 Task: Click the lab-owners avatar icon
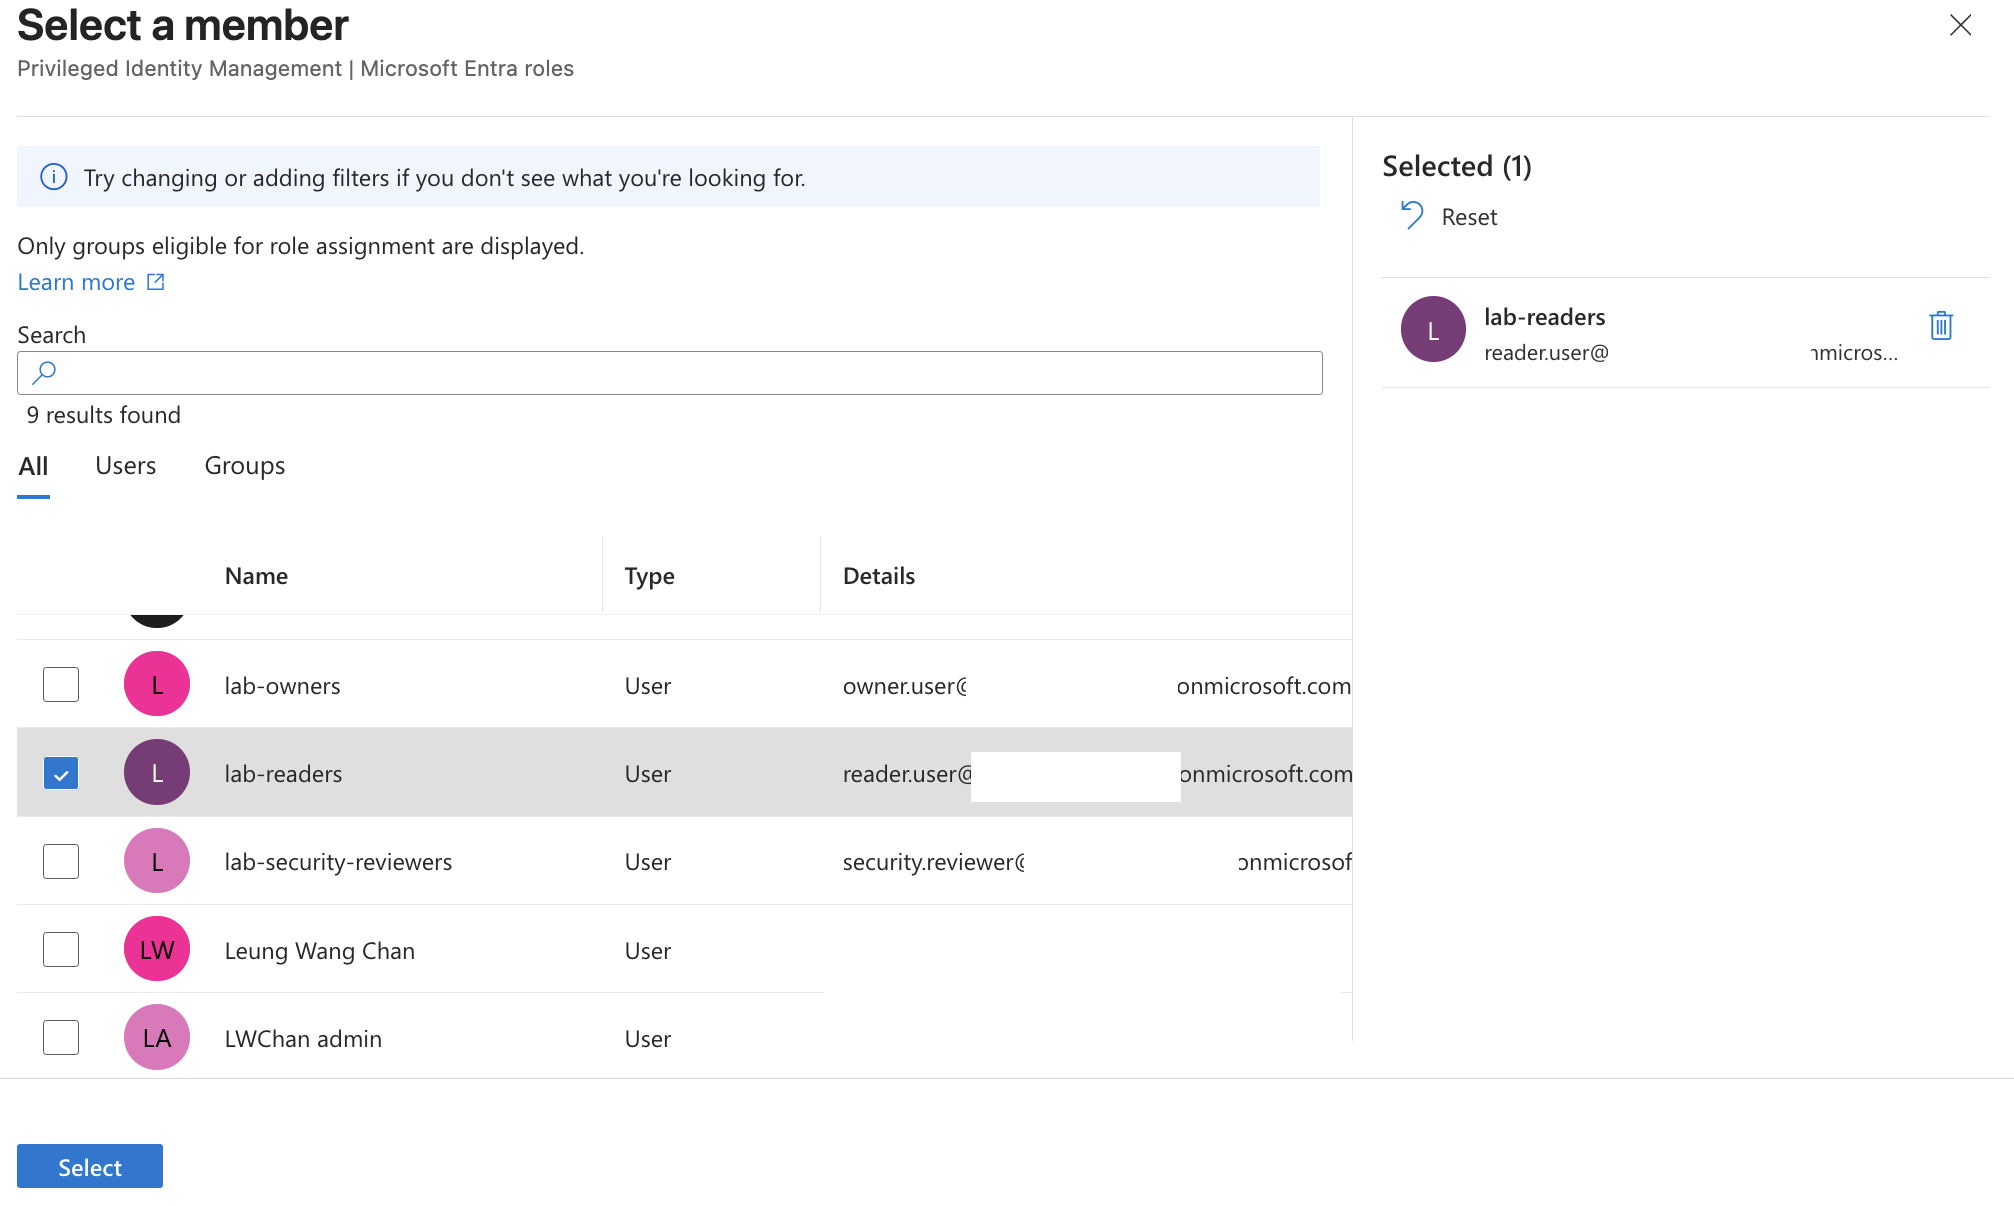point(157,684)
